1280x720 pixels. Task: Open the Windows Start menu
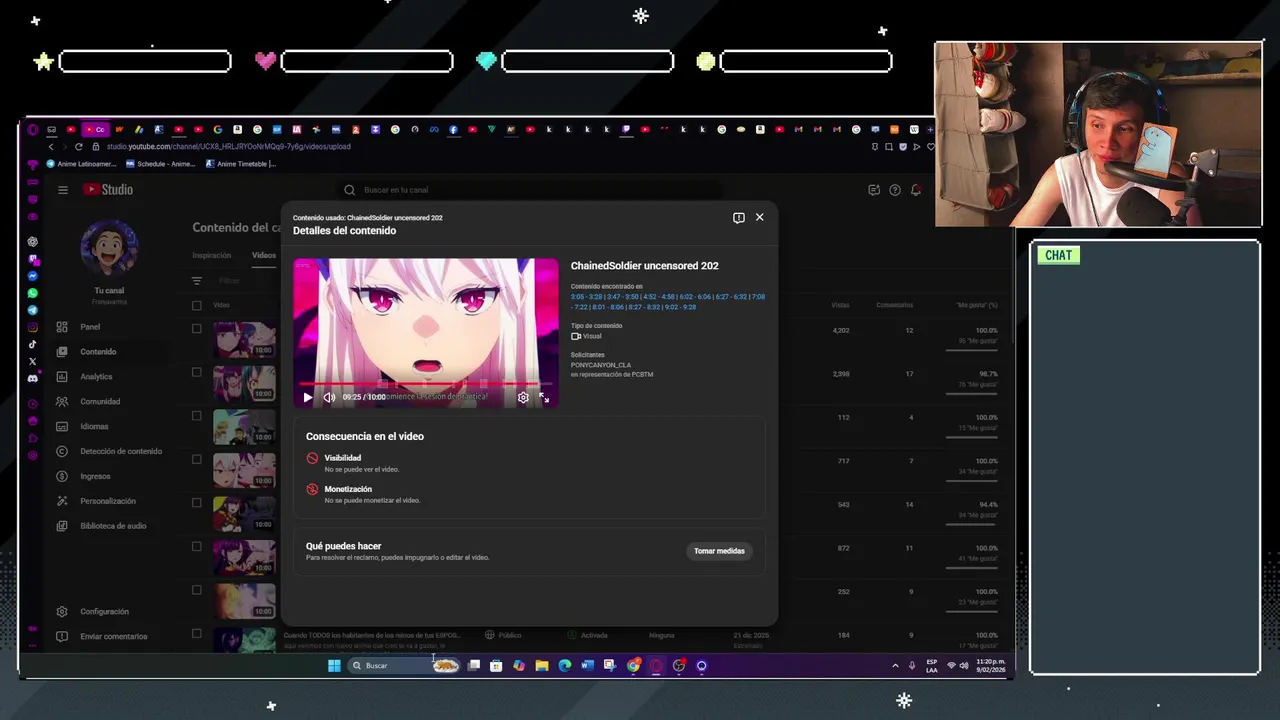(334, 666)
